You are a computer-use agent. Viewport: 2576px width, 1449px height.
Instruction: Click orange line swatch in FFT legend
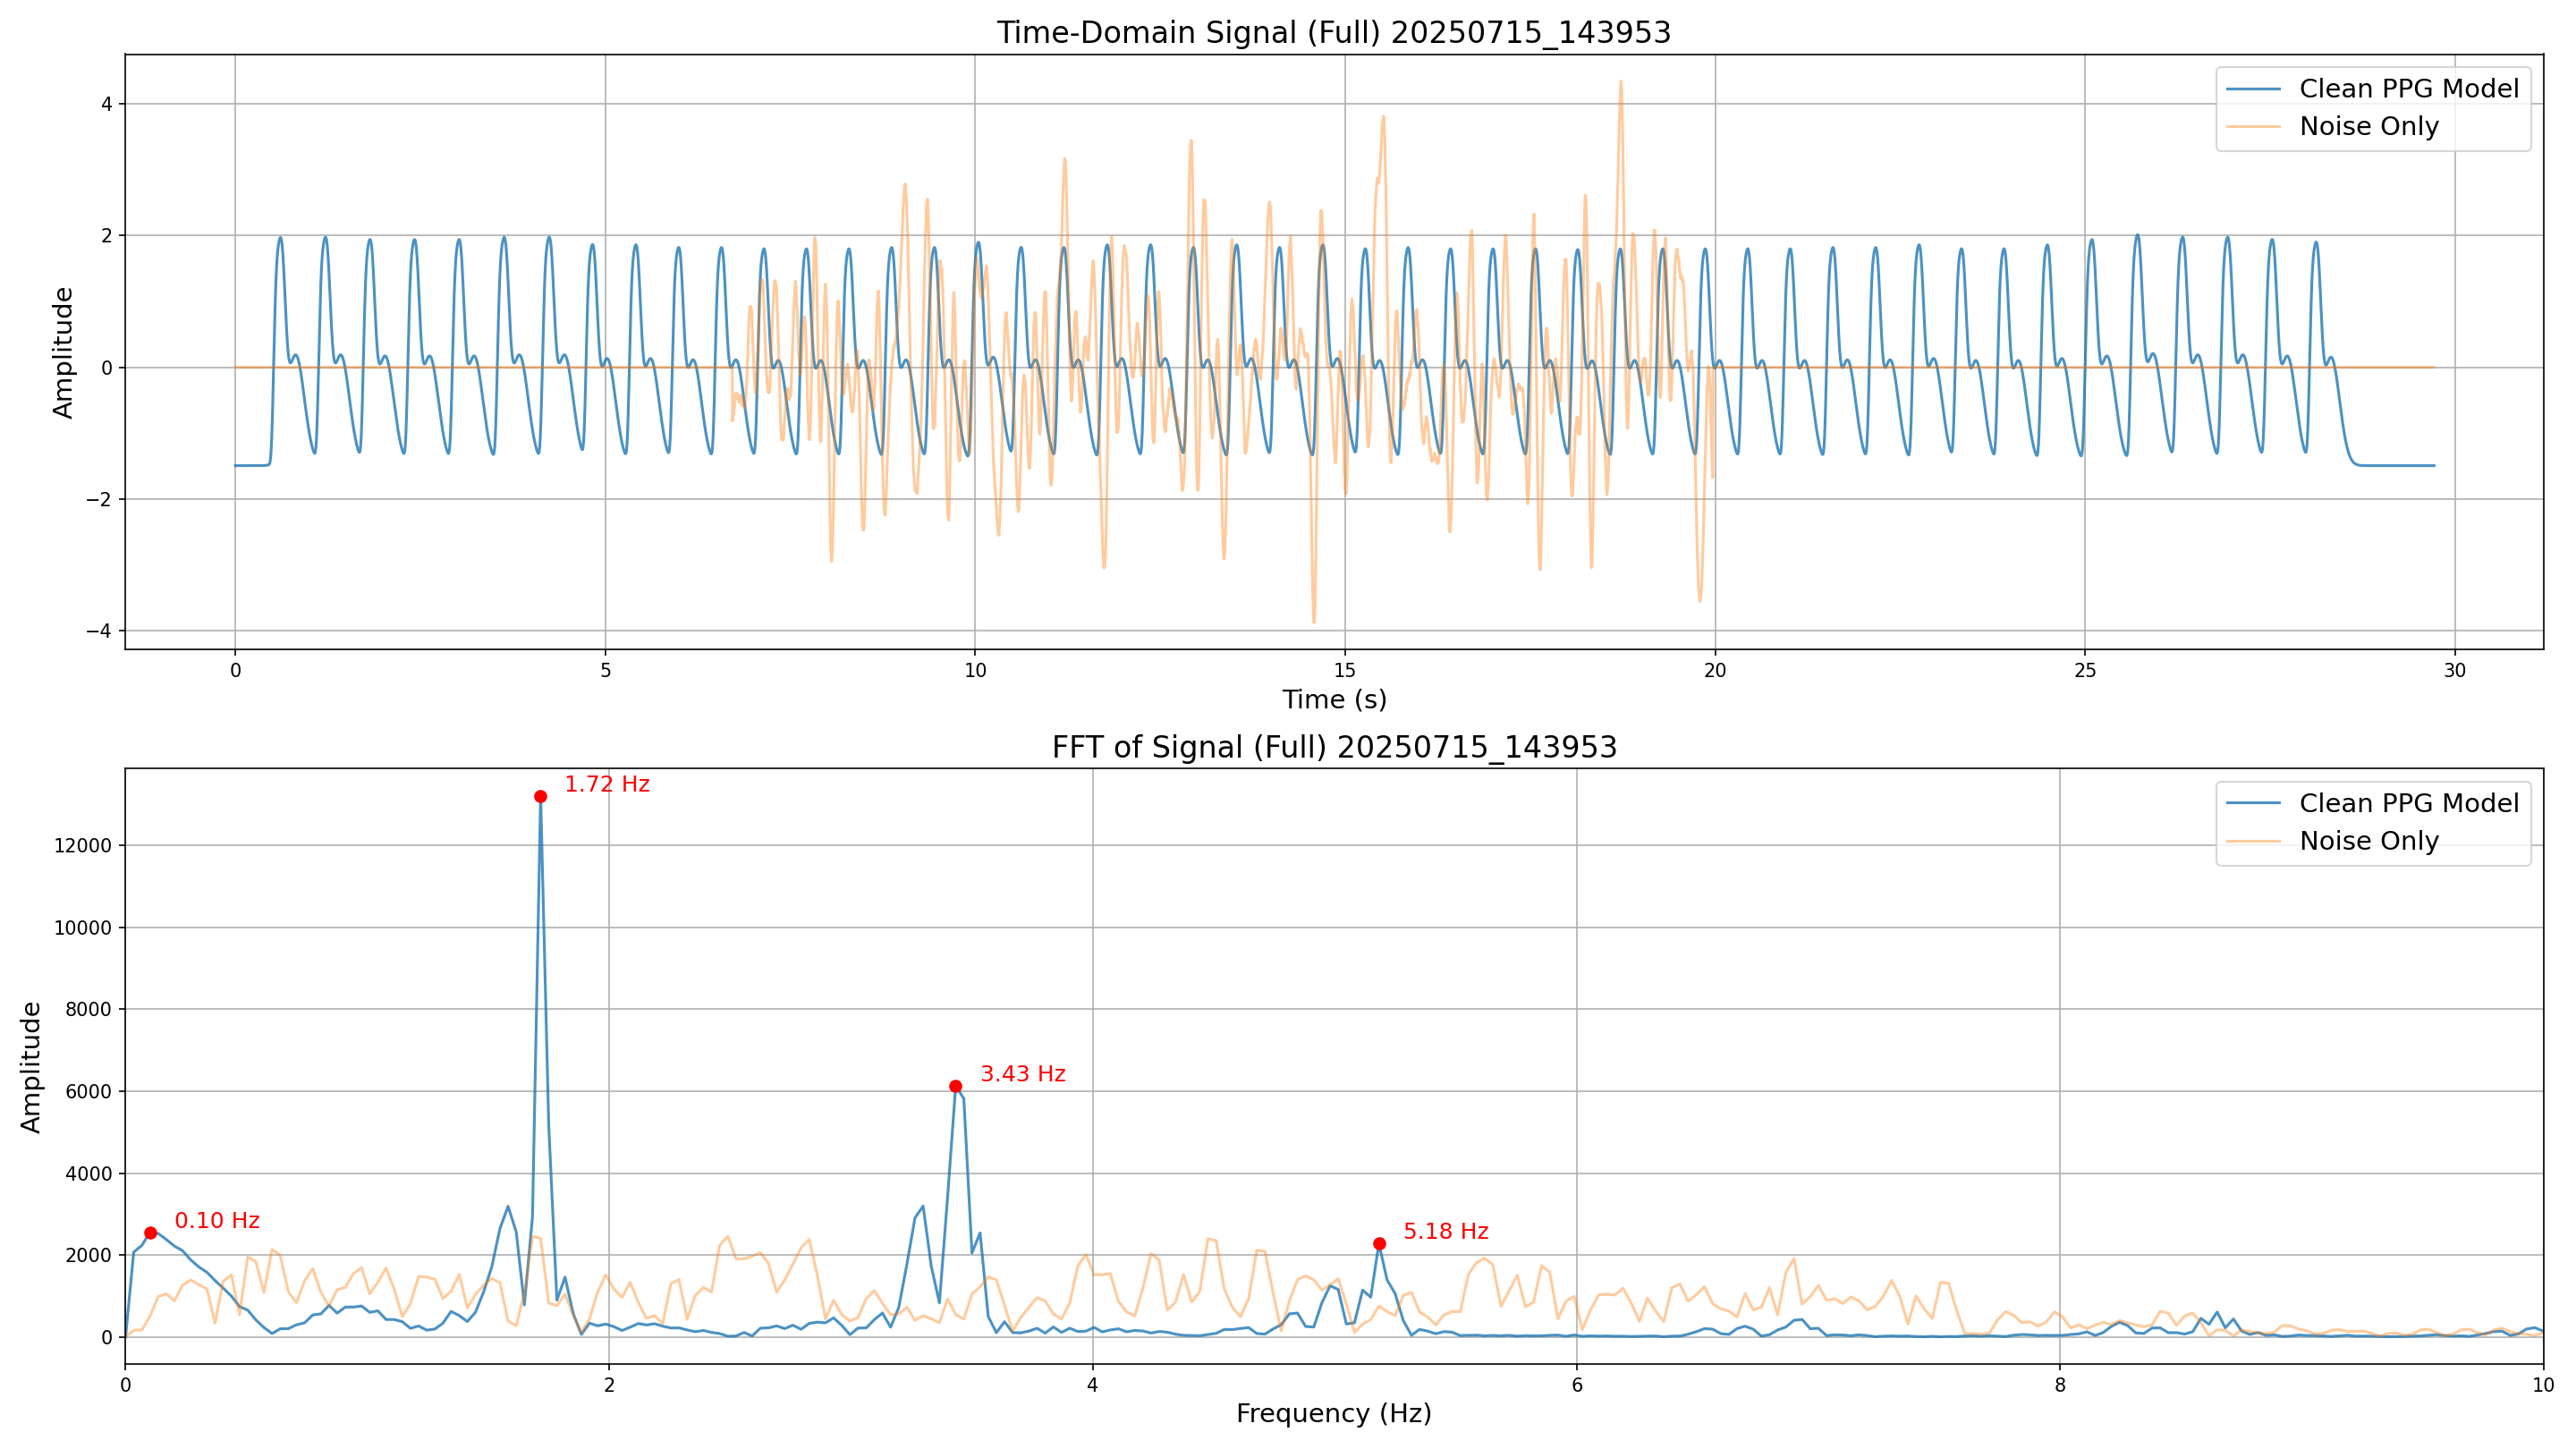[2253, 841]
